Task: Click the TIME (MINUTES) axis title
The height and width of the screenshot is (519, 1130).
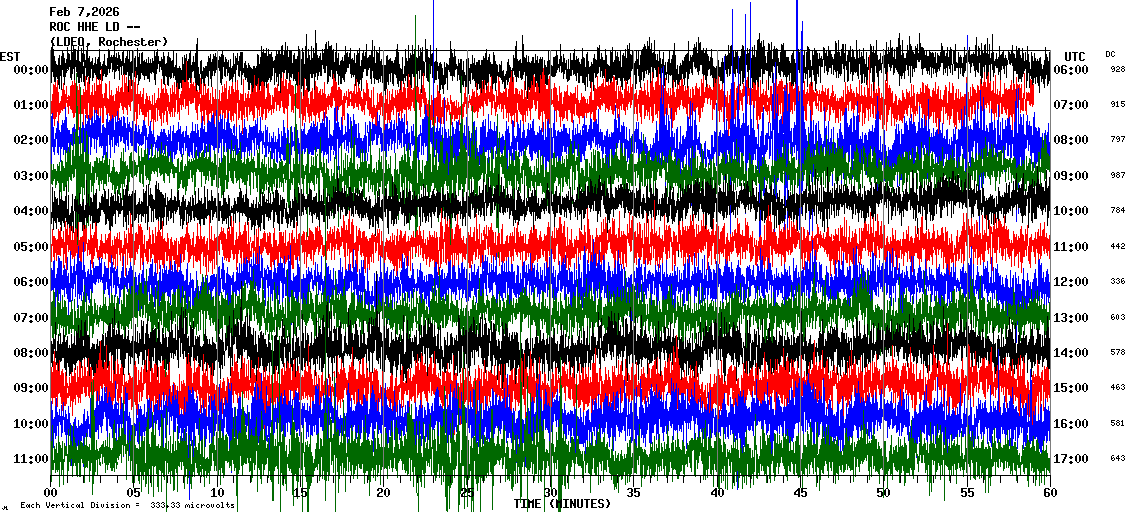Action: [x=562, y=504]
